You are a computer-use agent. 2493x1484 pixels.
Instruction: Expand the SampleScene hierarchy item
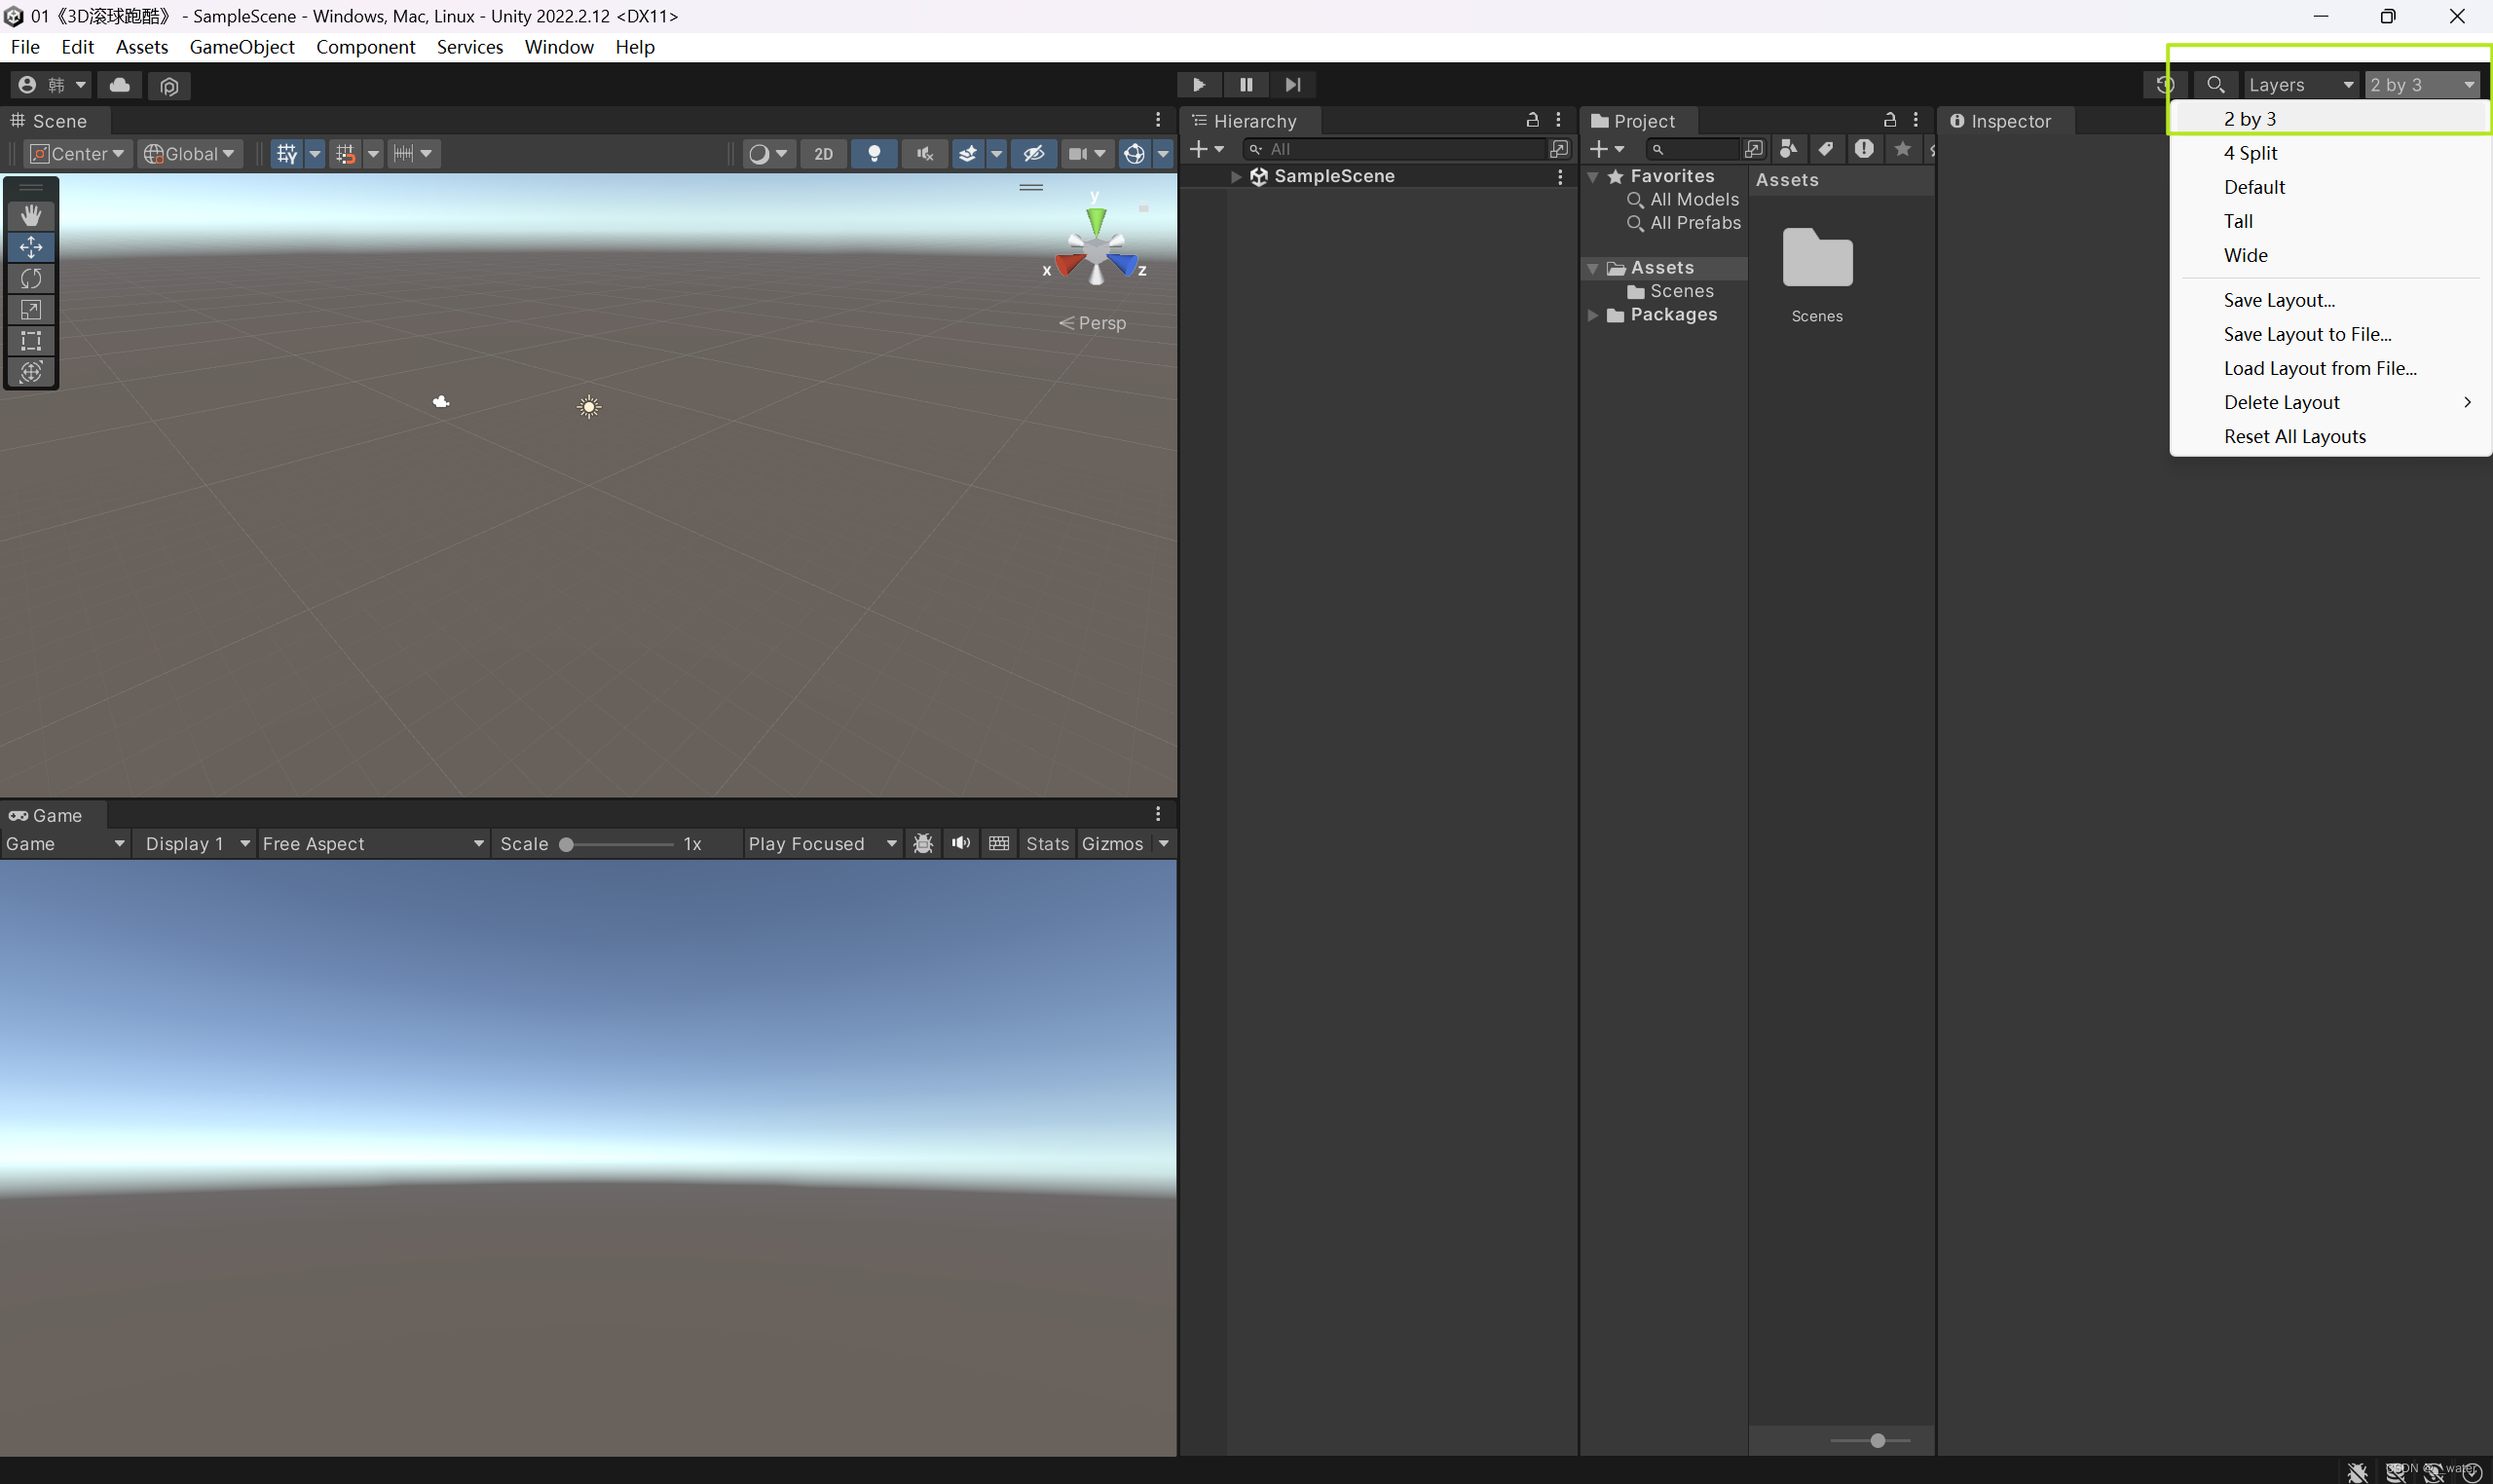pyautogui.click(x=1236, y=176)
